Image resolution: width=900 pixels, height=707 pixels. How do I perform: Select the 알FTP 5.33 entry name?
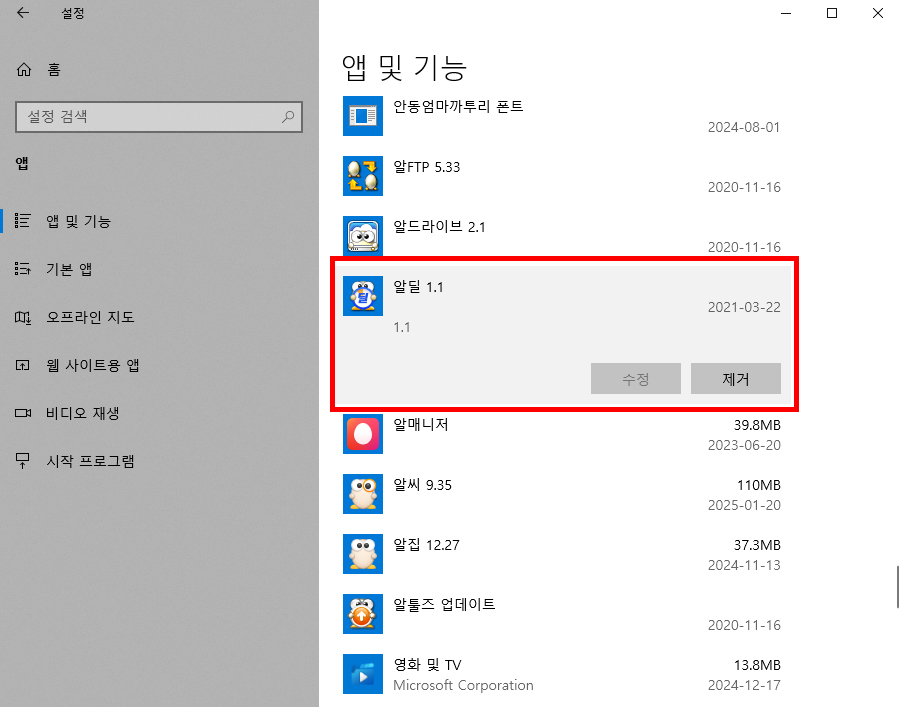click(426, 167)
